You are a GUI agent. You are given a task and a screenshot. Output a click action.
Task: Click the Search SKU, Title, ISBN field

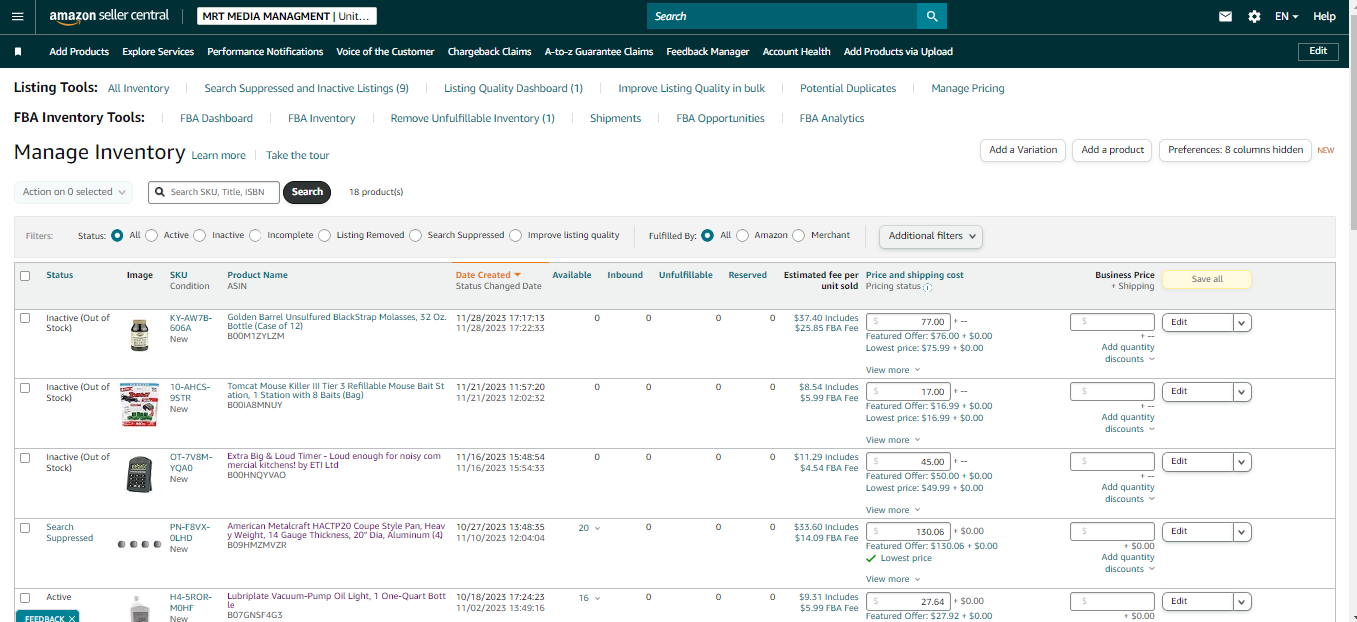tap(215, 192)
